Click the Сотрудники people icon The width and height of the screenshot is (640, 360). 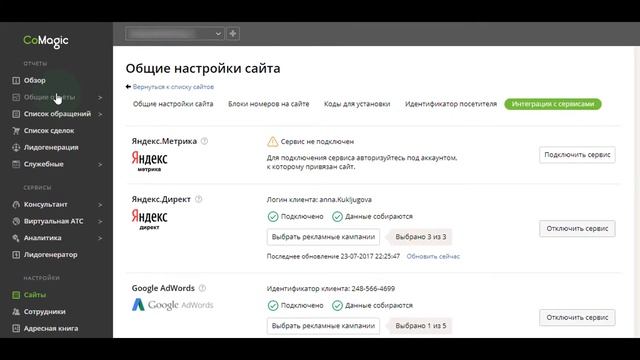click(16, 311)
